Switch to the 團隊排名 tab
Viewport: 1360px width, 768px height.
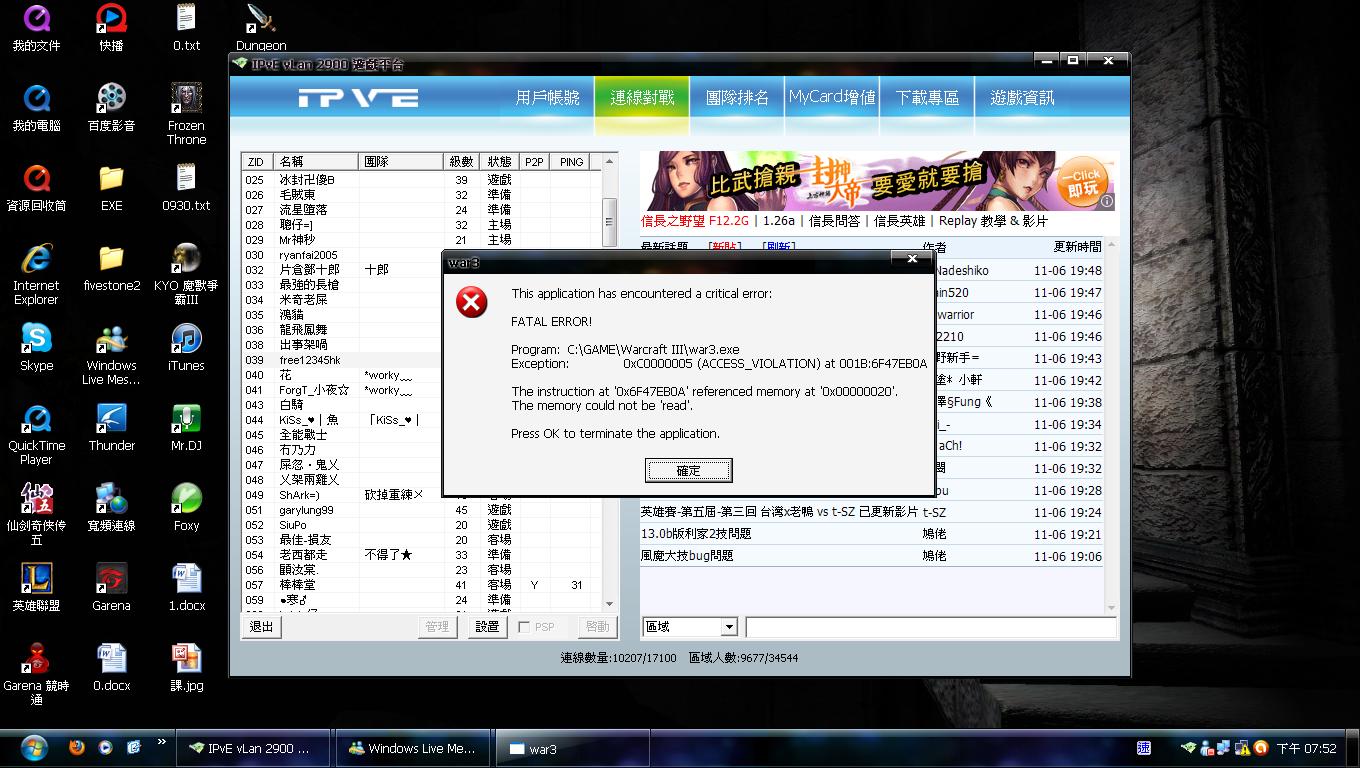(737, 98)
